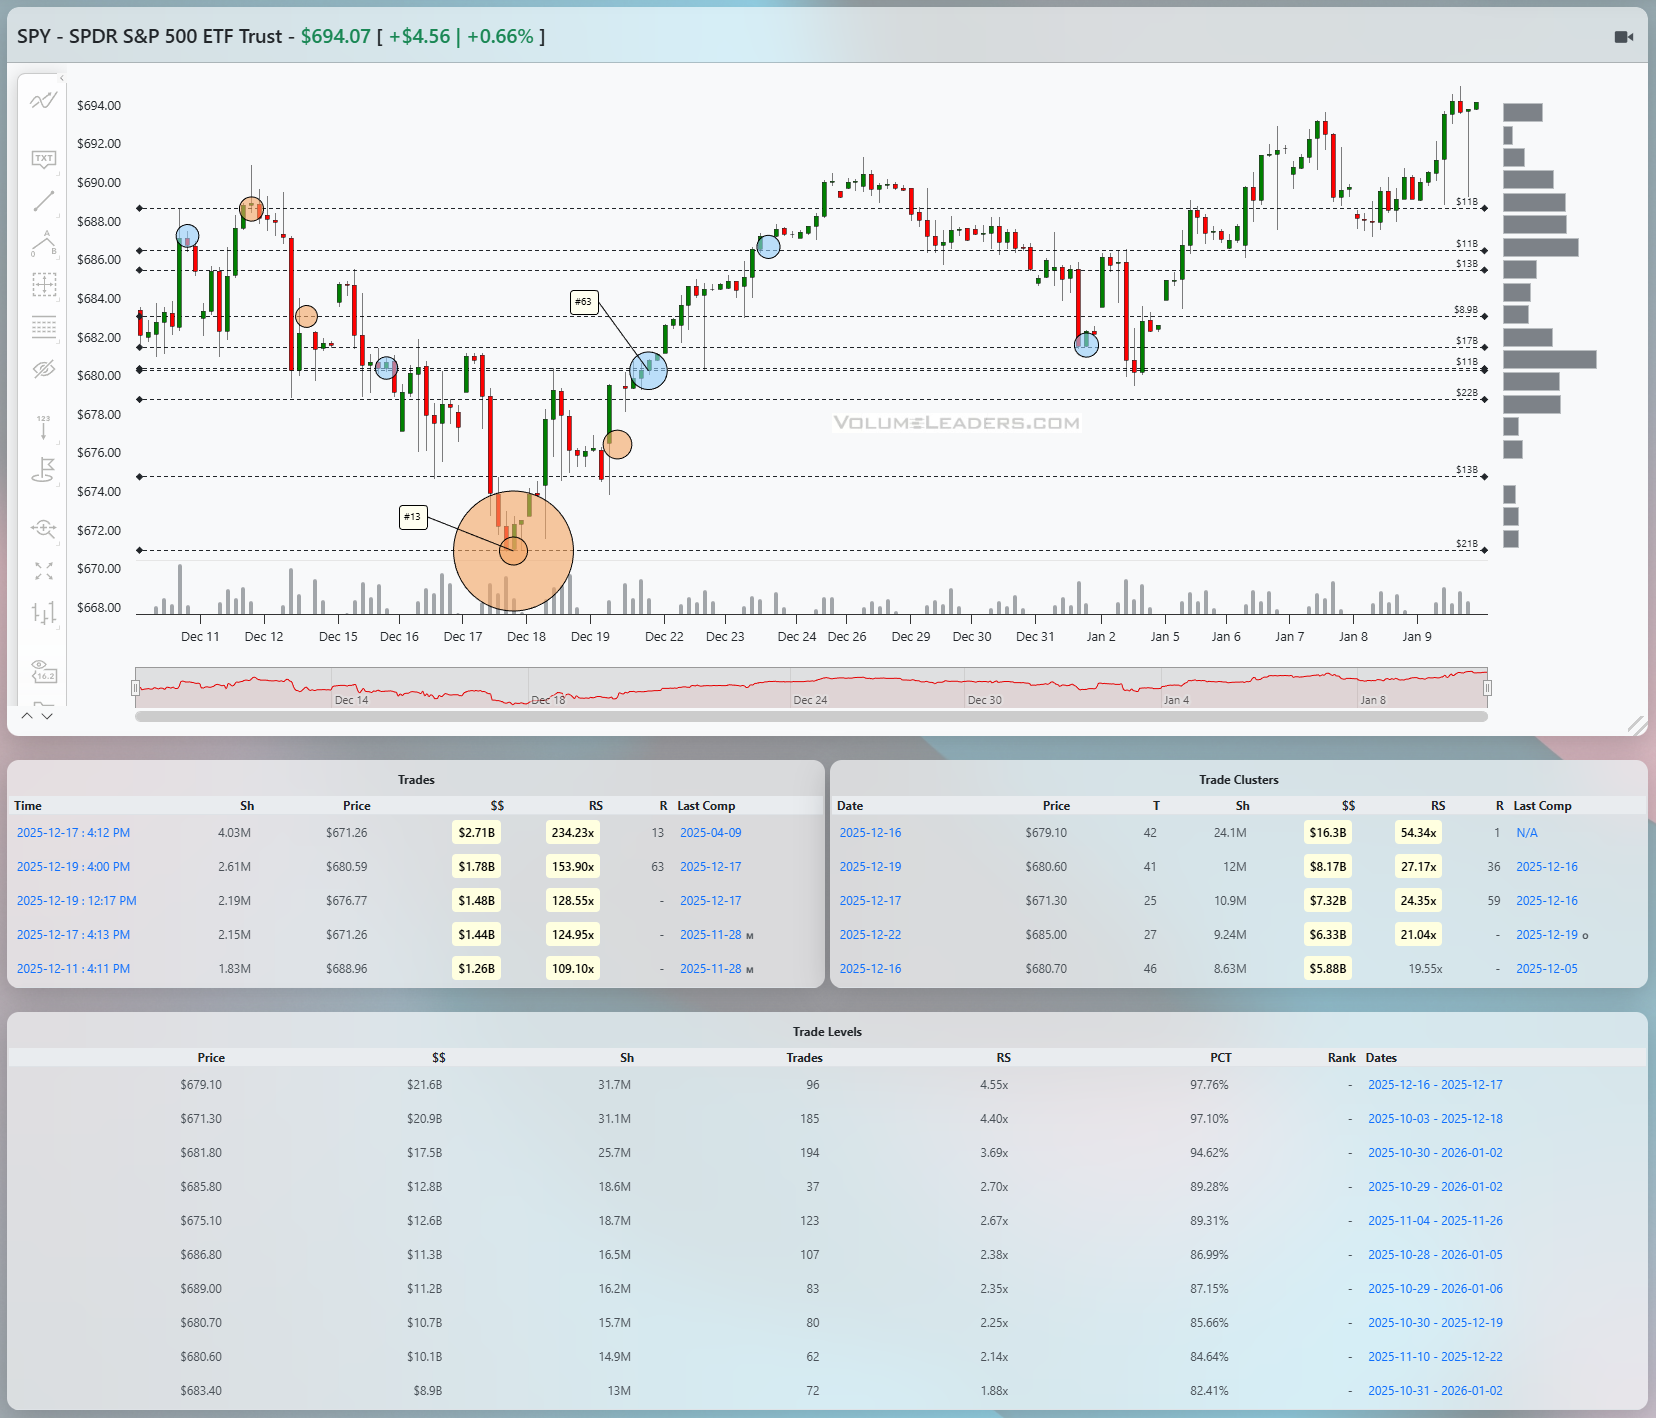Move toolbar down with the down chevron

47,716
